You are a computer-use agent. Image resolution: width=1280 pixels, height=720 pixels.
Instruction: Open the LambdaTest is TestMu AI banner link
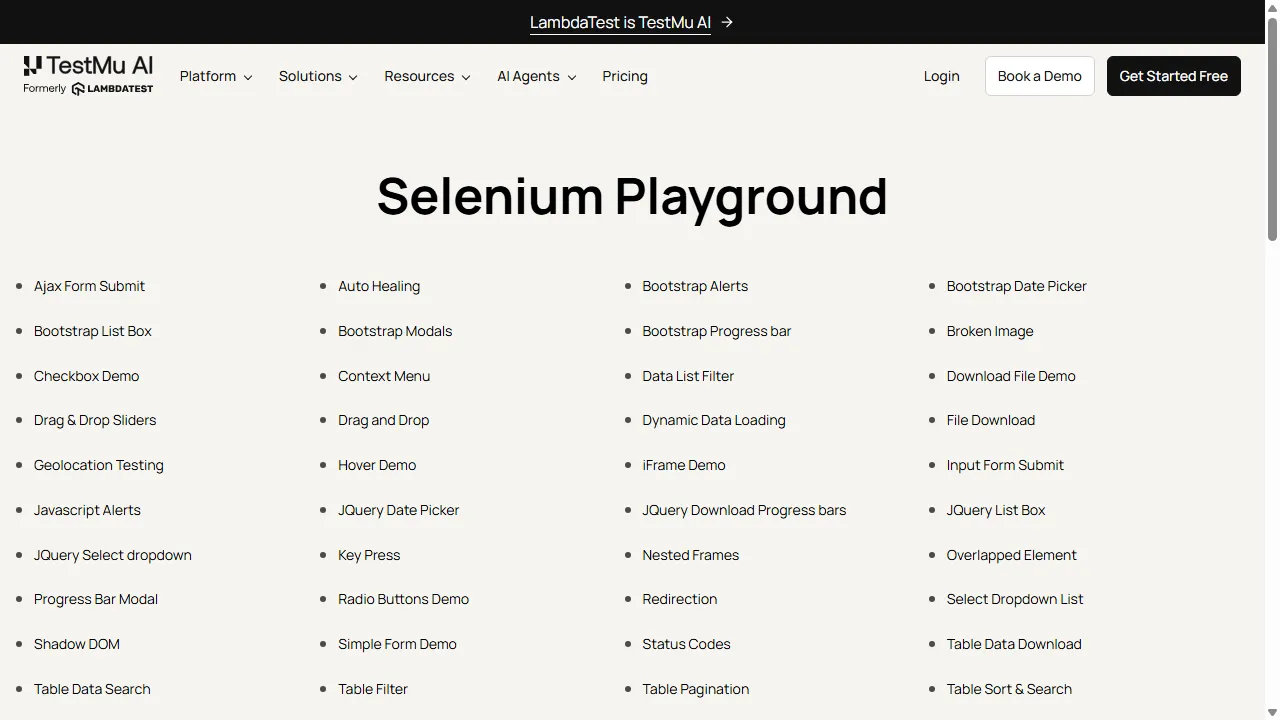[x=620, y=22]
